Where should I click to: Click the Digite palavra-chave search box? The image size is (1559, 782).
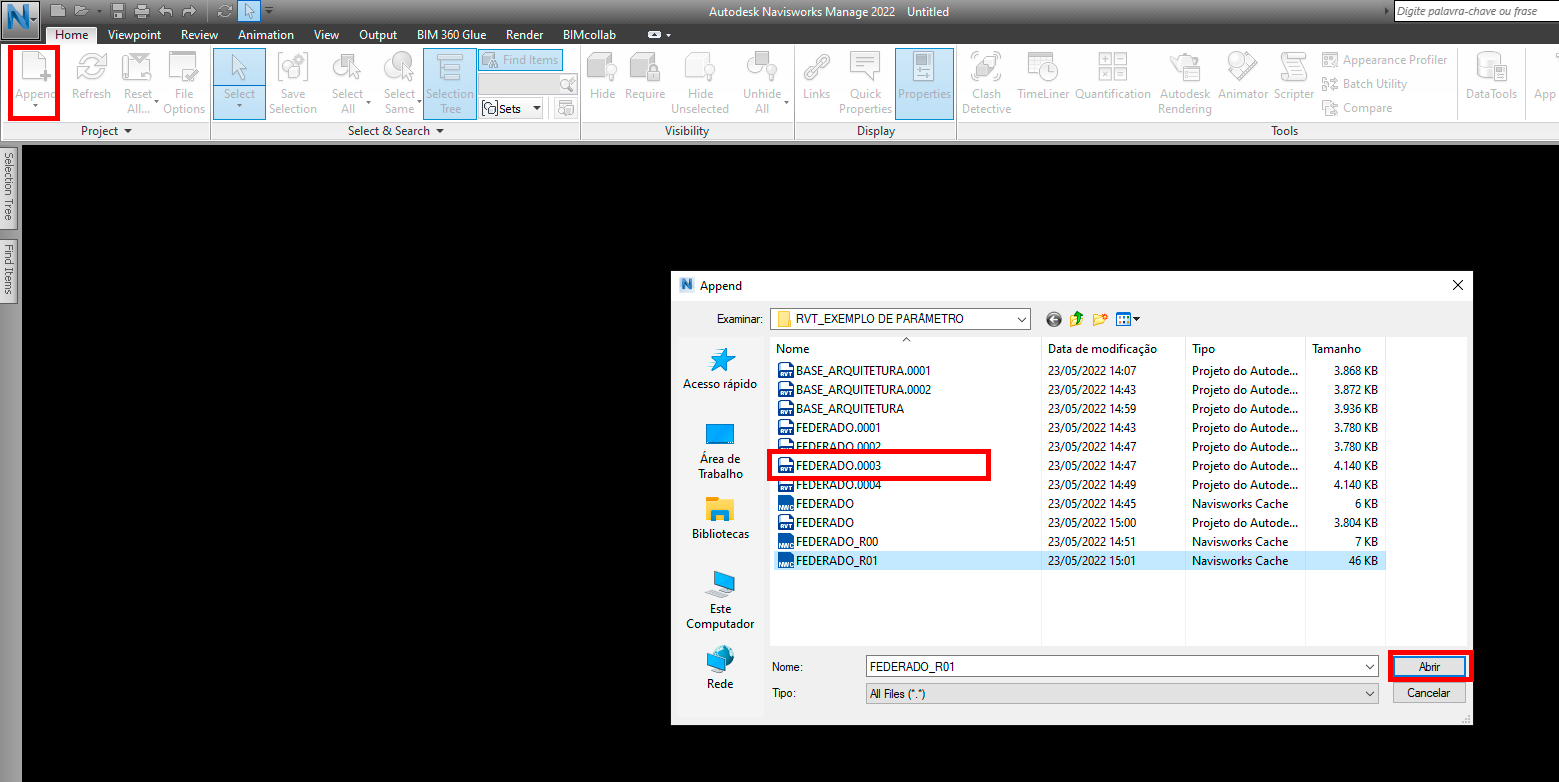coord(1476,11)
